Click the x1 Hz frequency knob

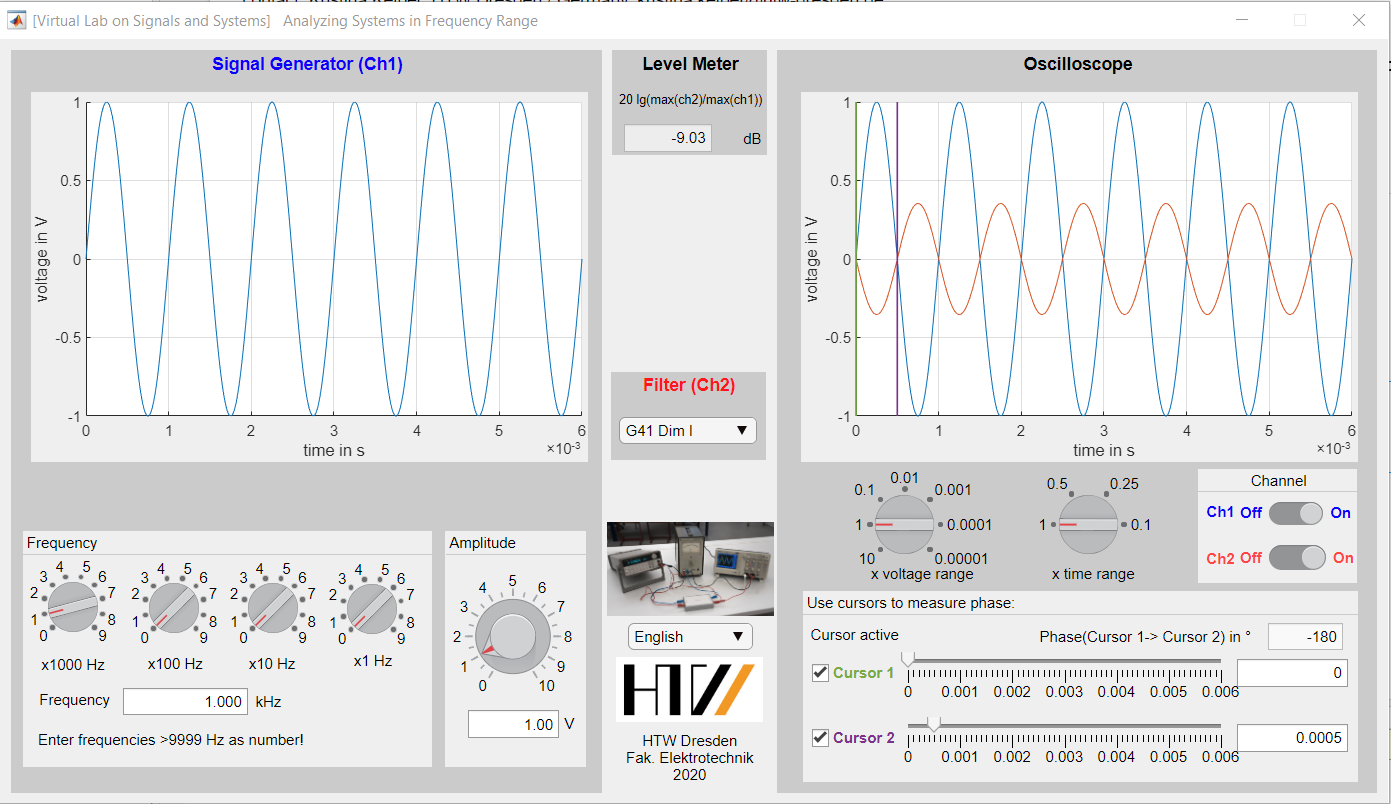click(371, 608)
